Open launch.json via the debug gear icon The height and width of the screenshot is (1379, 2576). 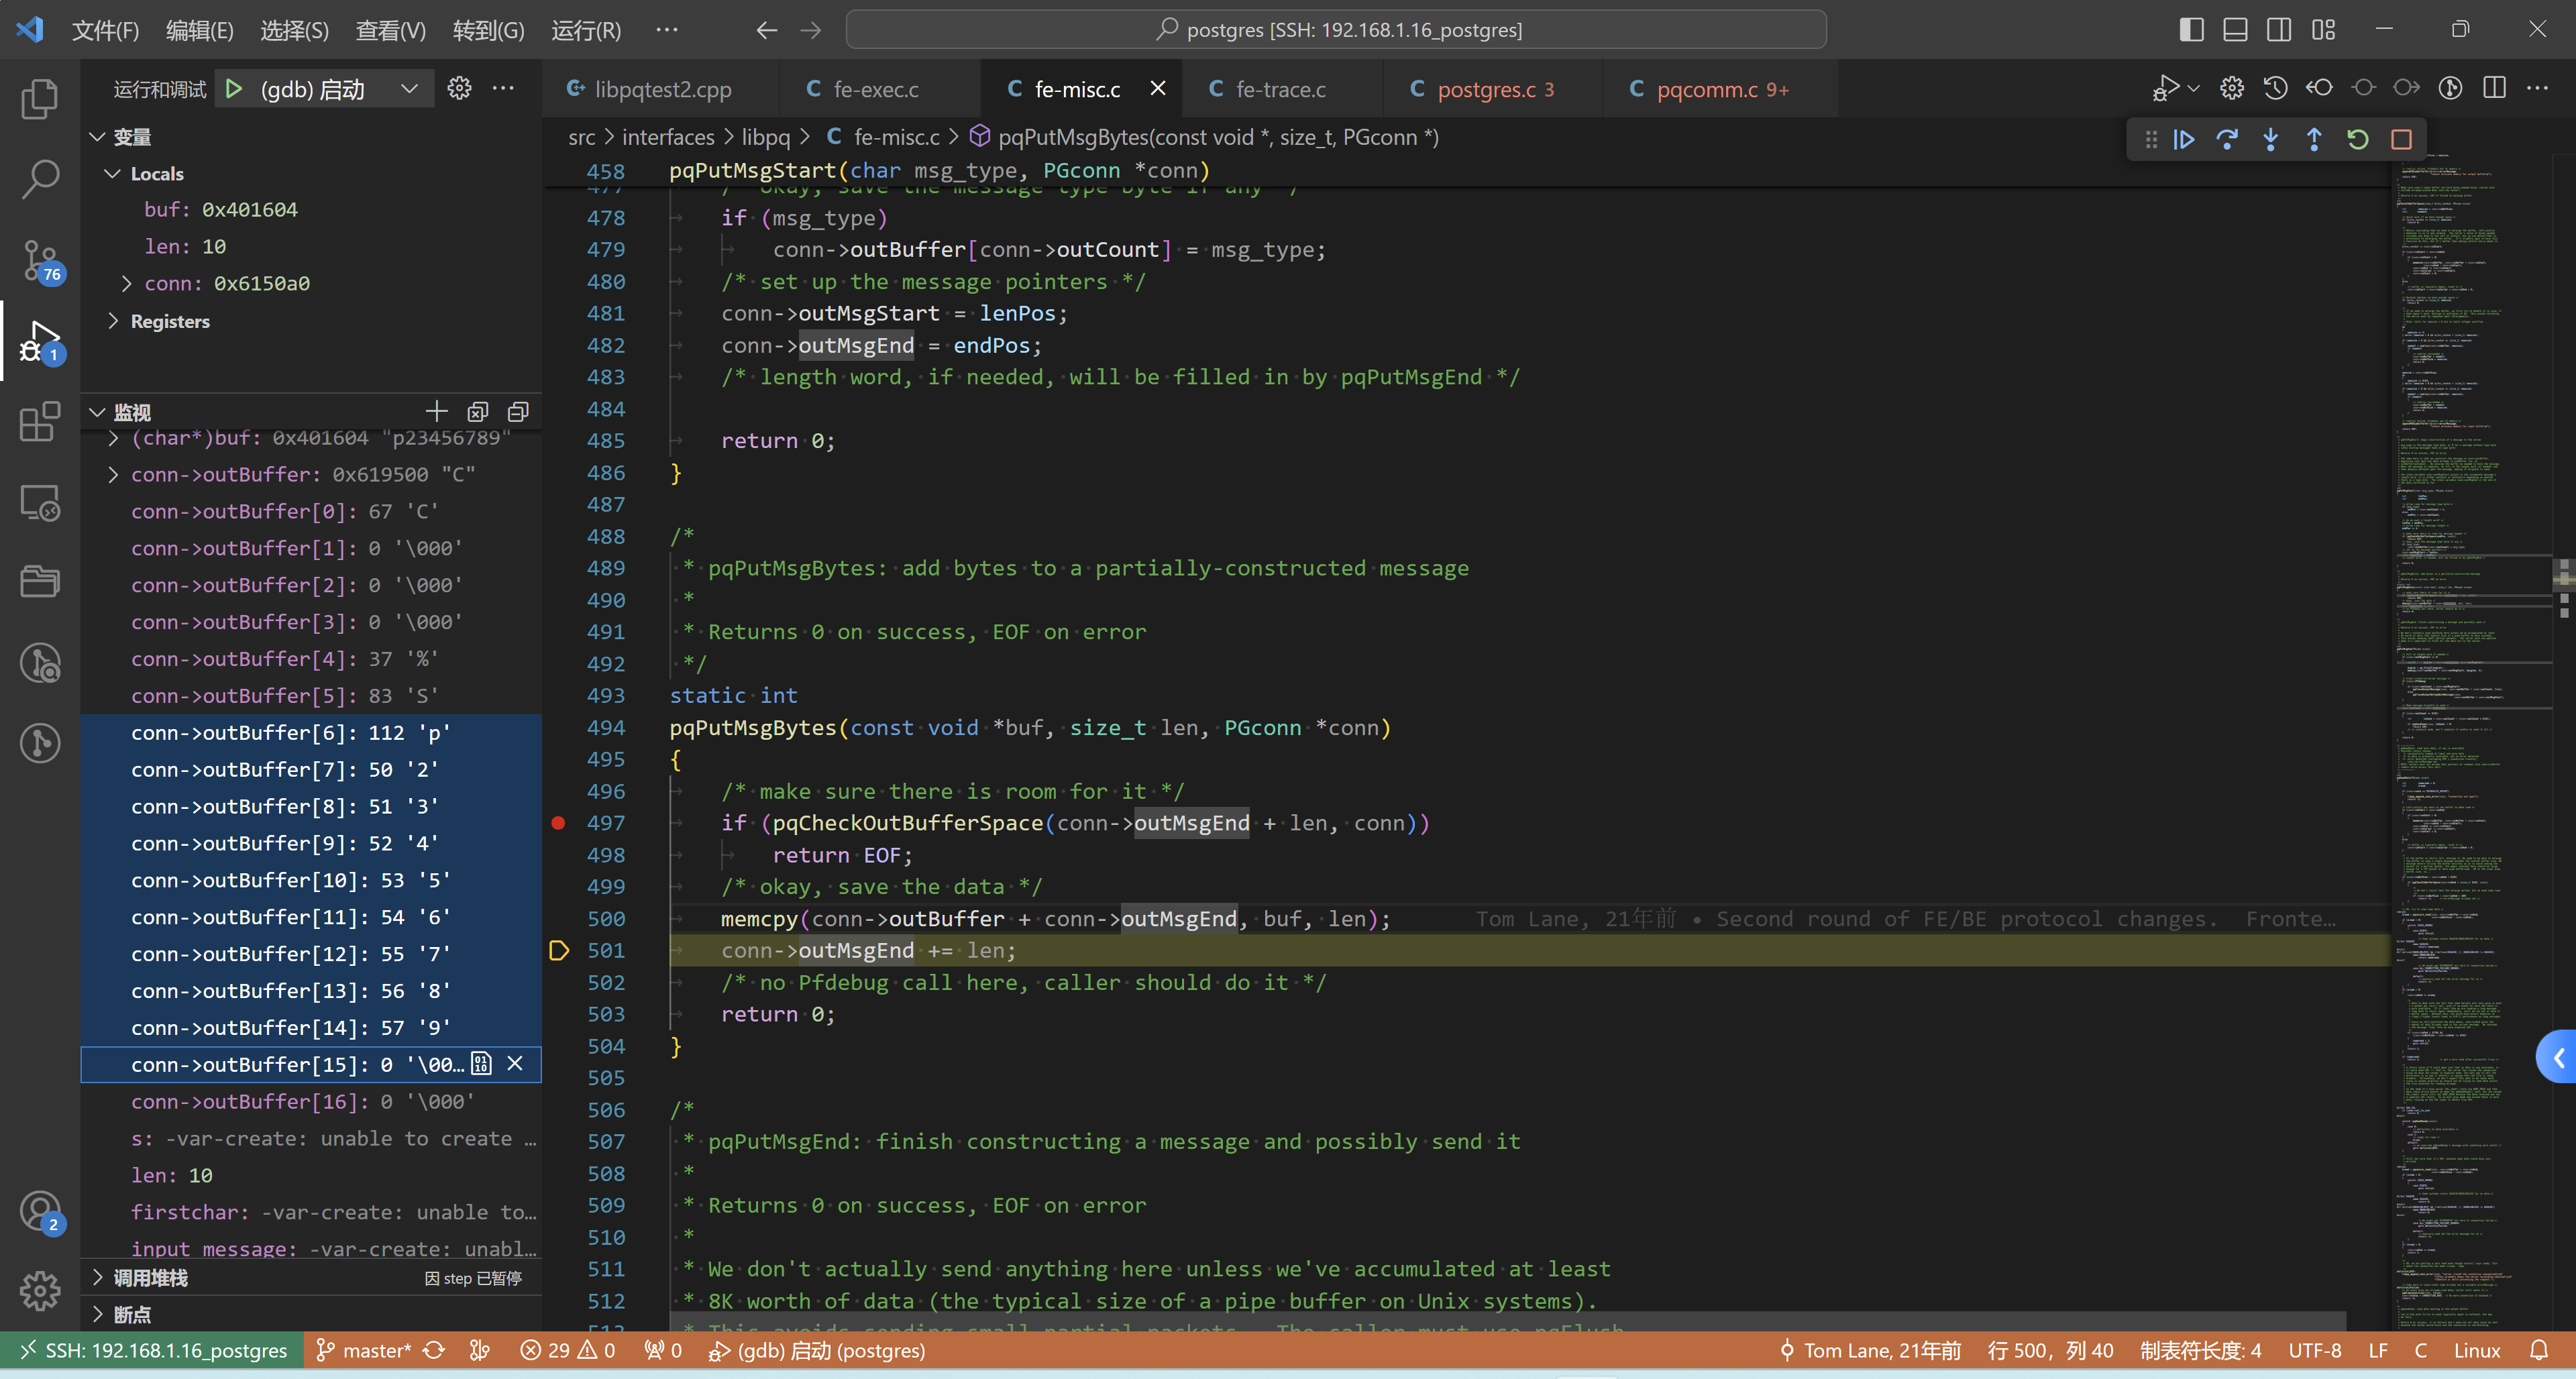coord(459,88)
